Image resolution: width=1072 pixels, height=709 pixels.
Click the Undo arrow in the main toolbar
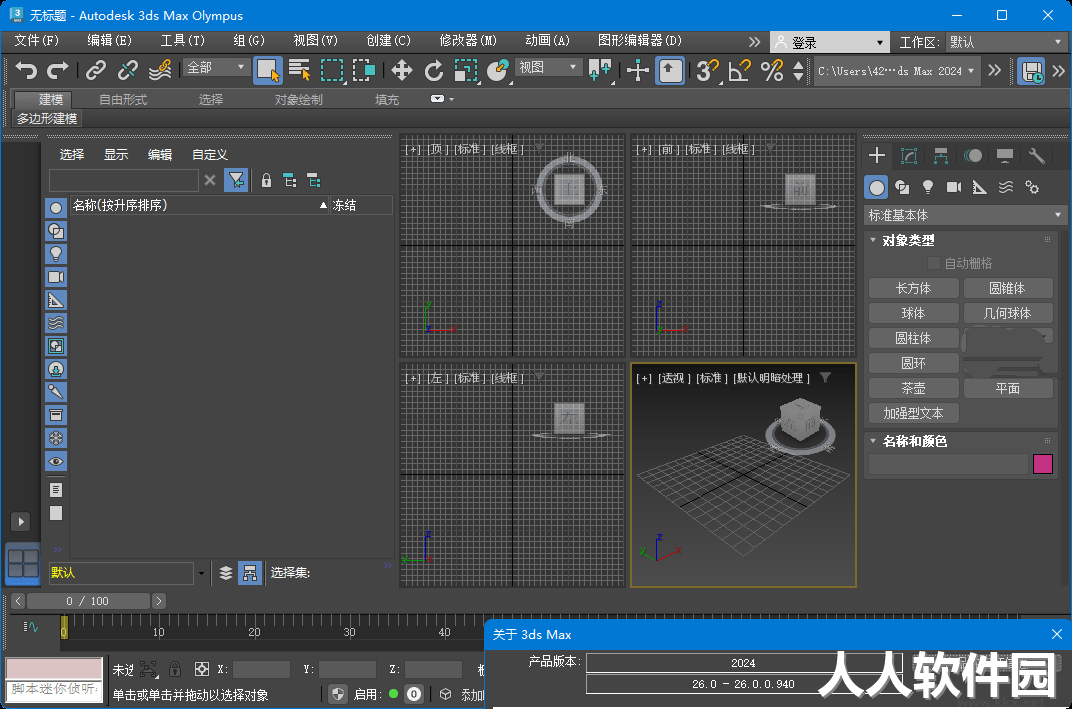click(26, 70)
